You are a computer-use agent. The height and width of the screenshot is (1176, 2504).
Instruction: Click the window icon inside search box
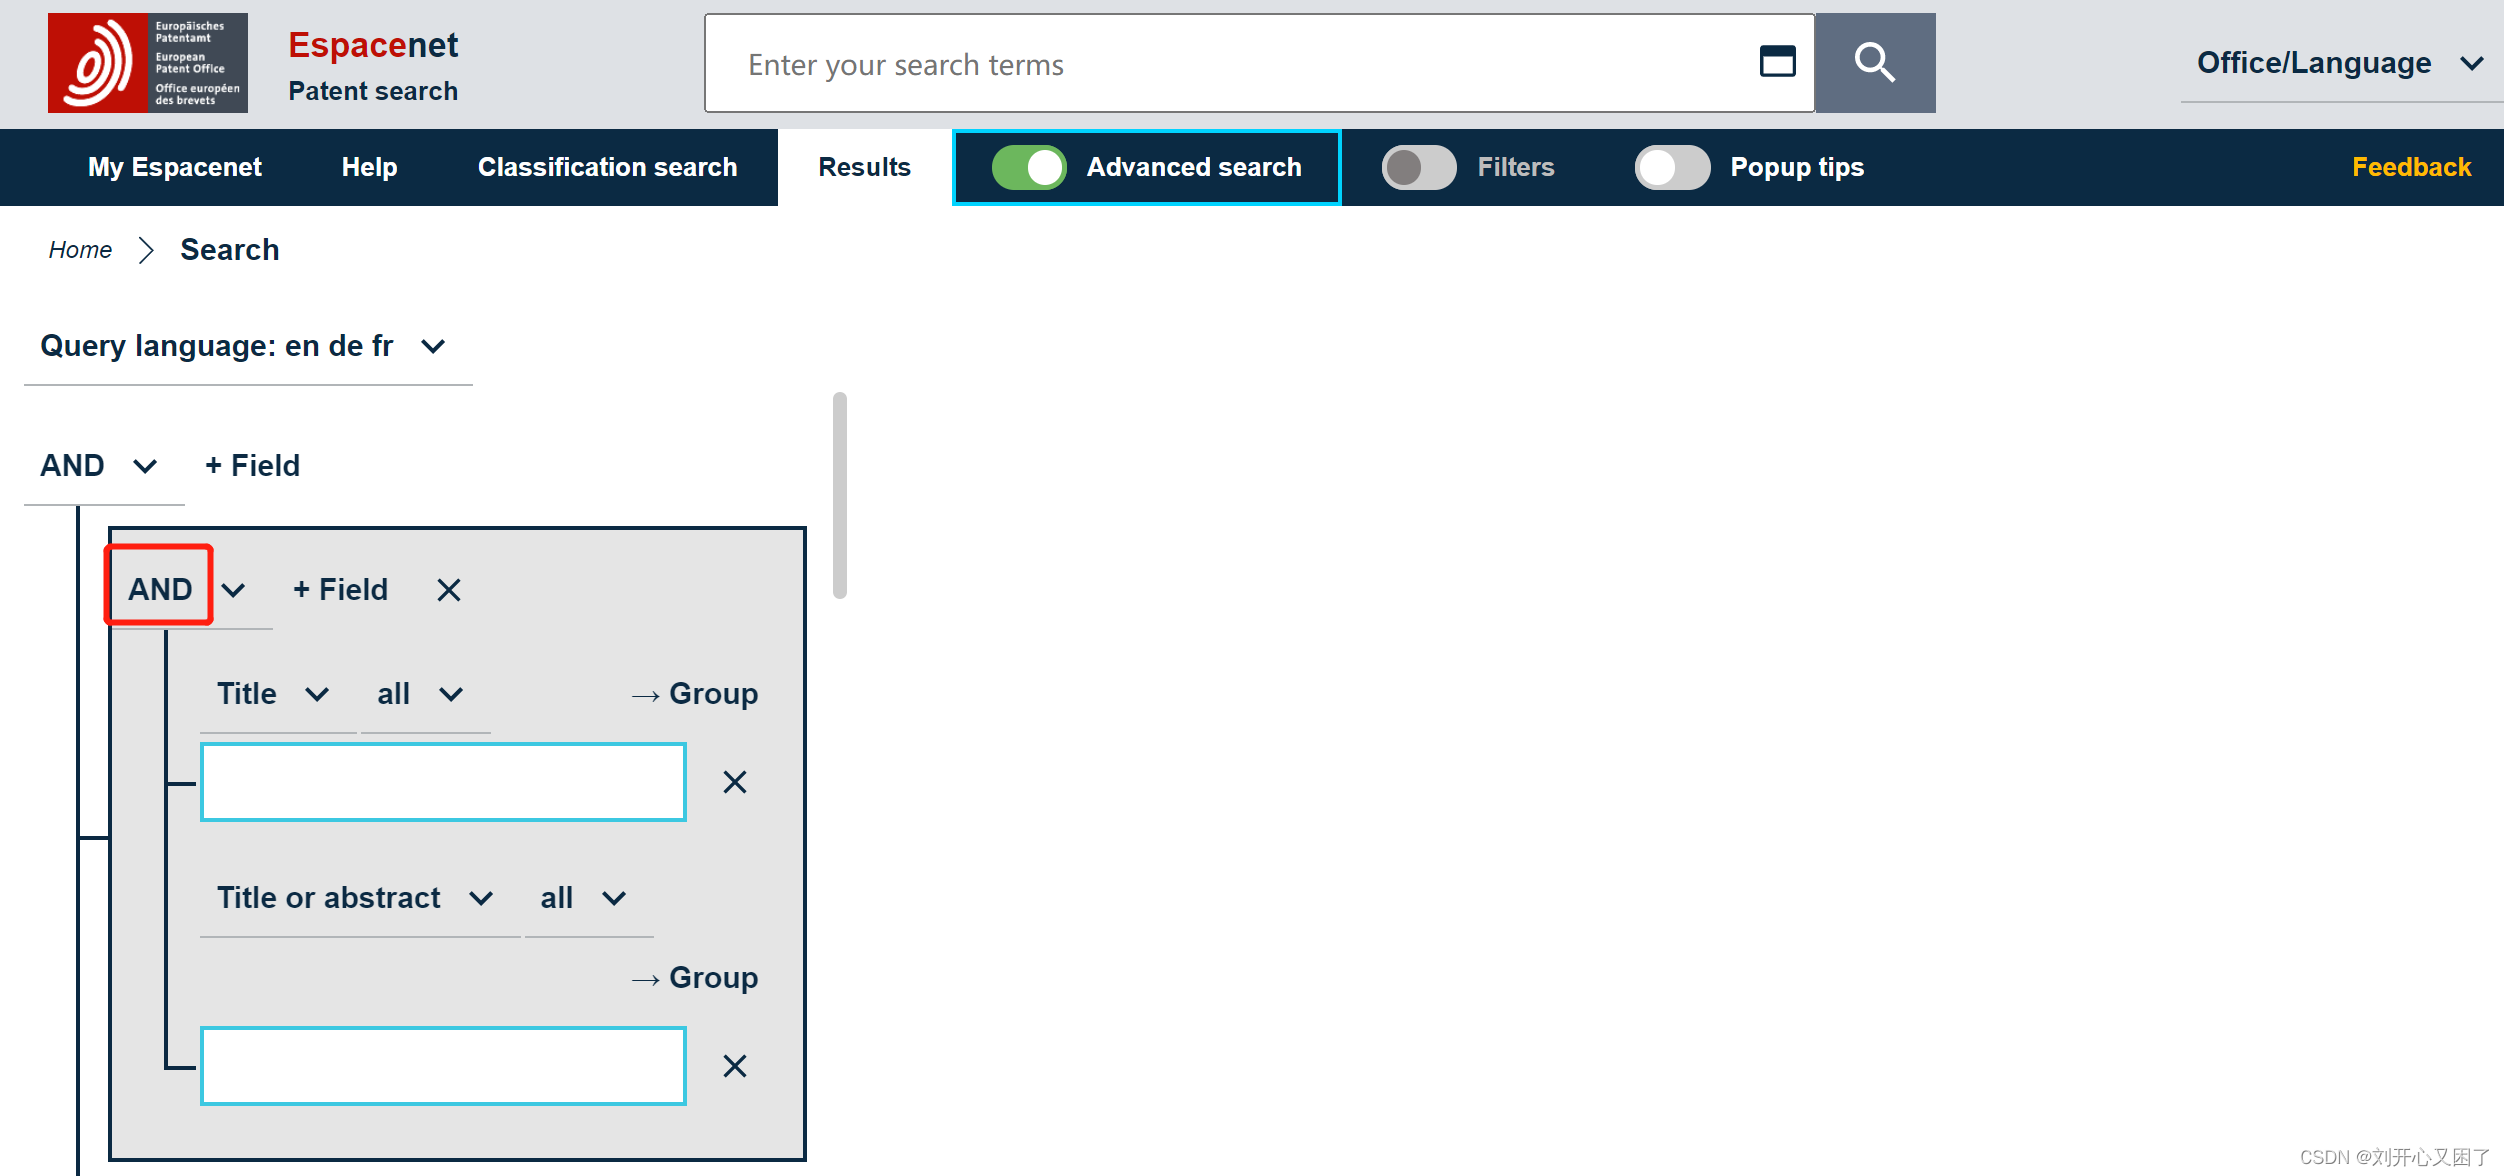click(x=1777, y=62)
